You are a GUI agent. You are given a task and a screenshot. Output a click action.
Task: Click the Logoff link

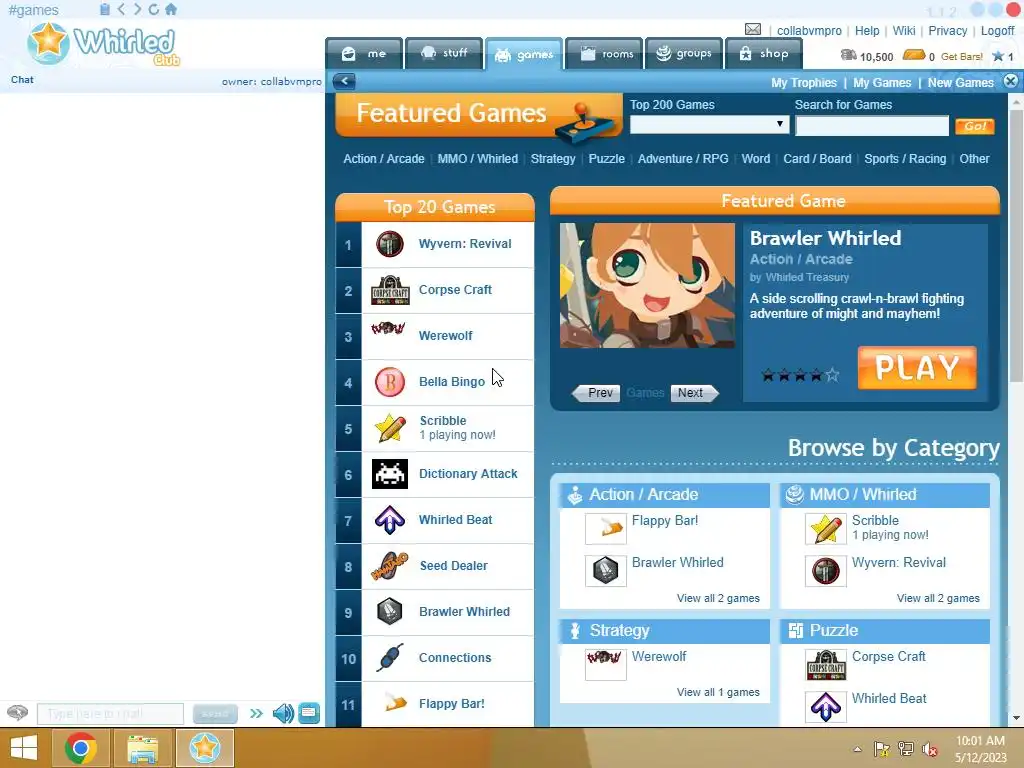997,31
